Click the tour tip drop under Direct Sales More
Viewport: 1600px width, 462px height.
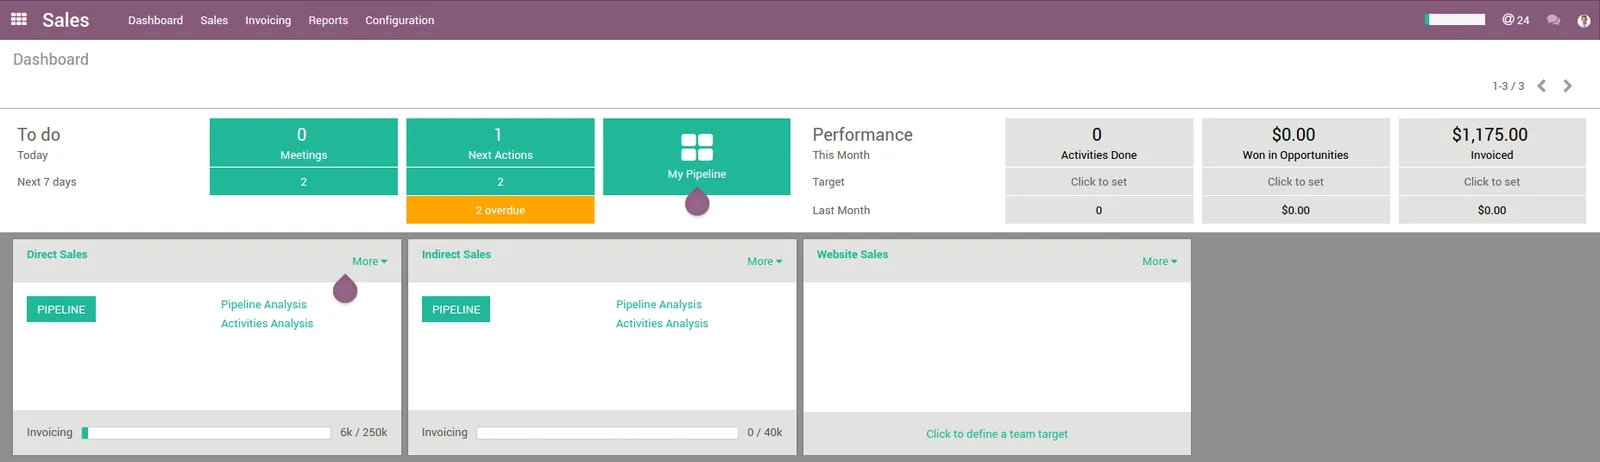[x=345, y=289]
